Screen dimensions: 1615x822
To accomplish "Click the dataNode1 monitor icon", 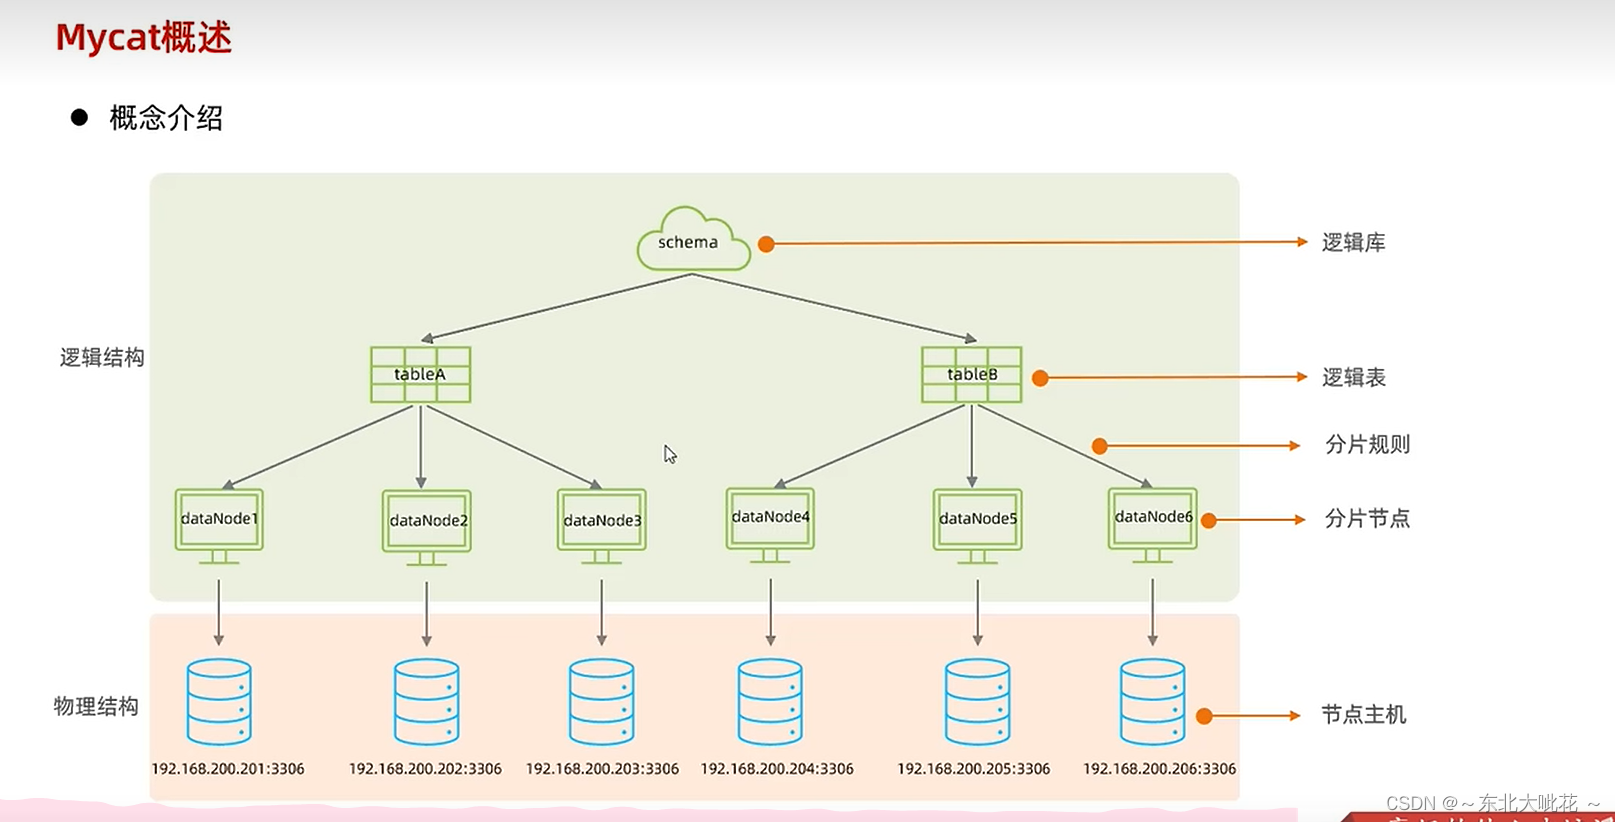I will [219, 526].
